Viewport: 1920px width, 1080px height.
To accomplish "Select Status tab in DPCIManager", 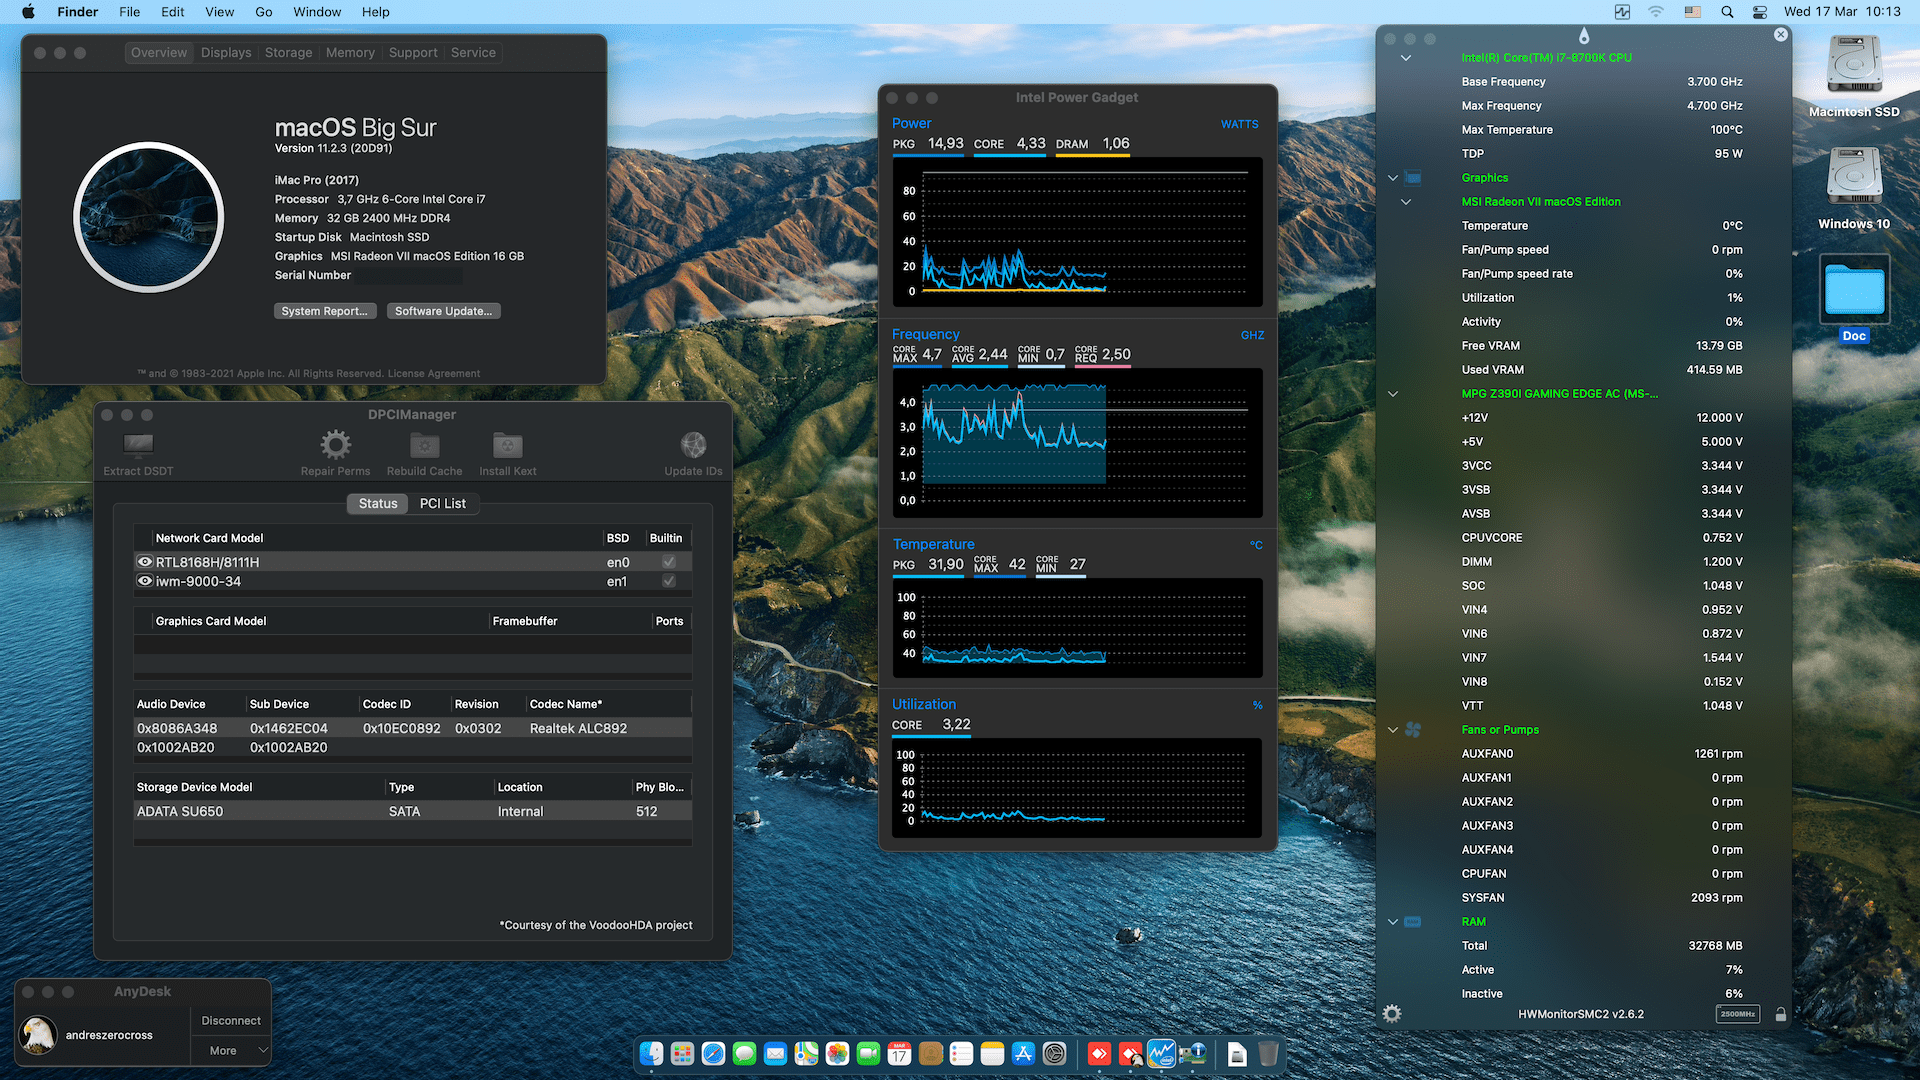I will [x=378, y=504].
